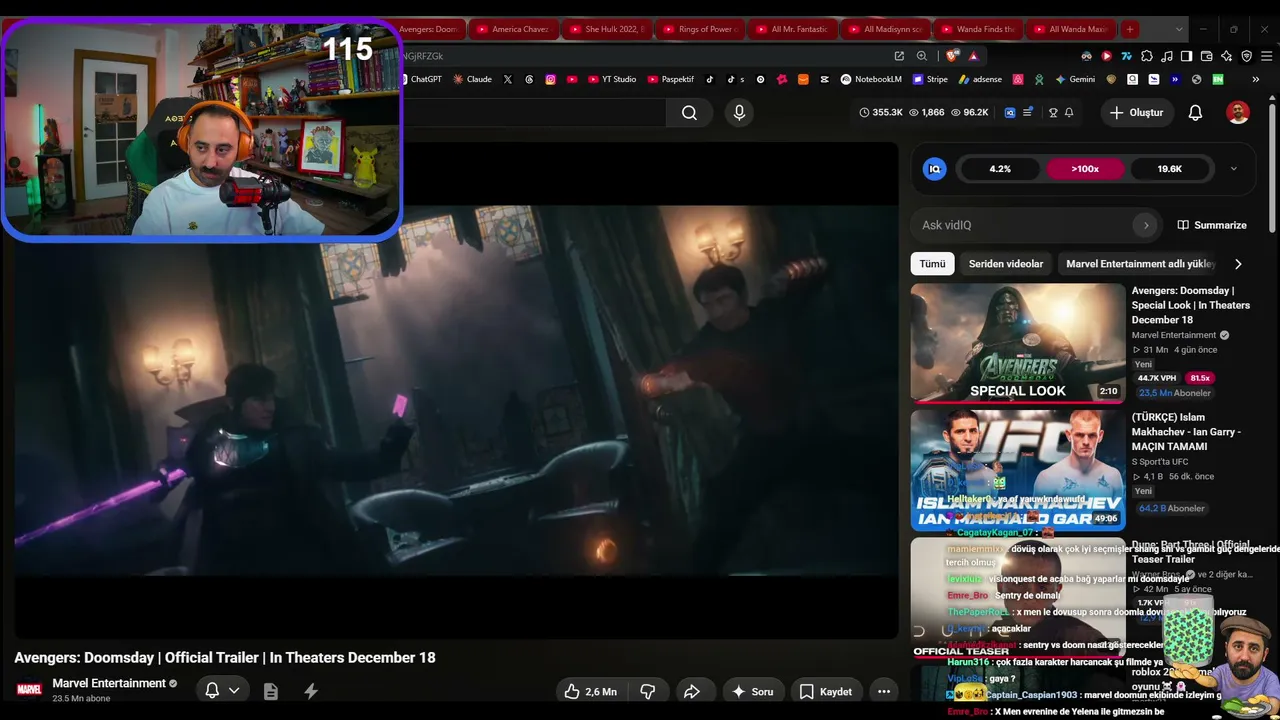Screen dimensions: 1280x720
Task: Open ChatGPT bookmark
Action: click(x=420, y=79)
